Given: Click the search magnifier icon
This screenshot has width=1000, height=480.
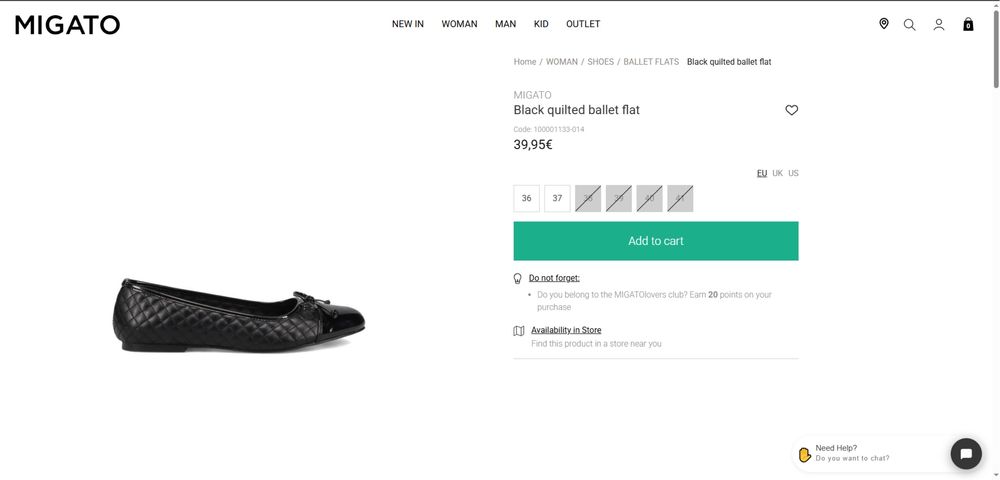Looking at the screenshot, I should click(x=910, y=25).
